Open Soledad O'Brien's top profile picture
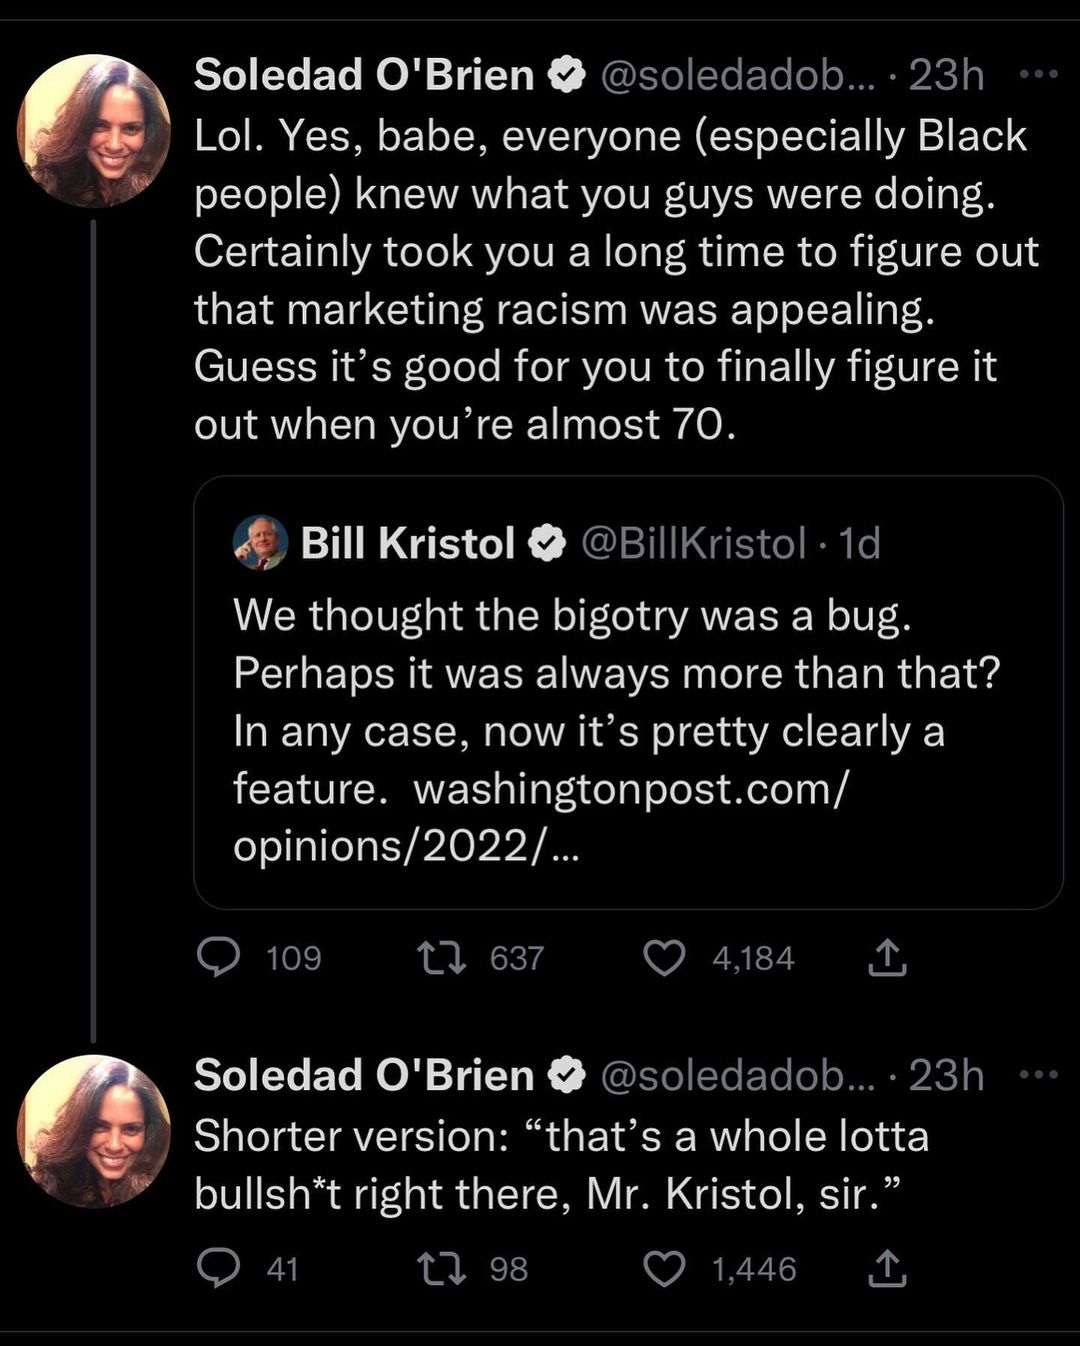1080x1346 pixels. tap(94, 130)
